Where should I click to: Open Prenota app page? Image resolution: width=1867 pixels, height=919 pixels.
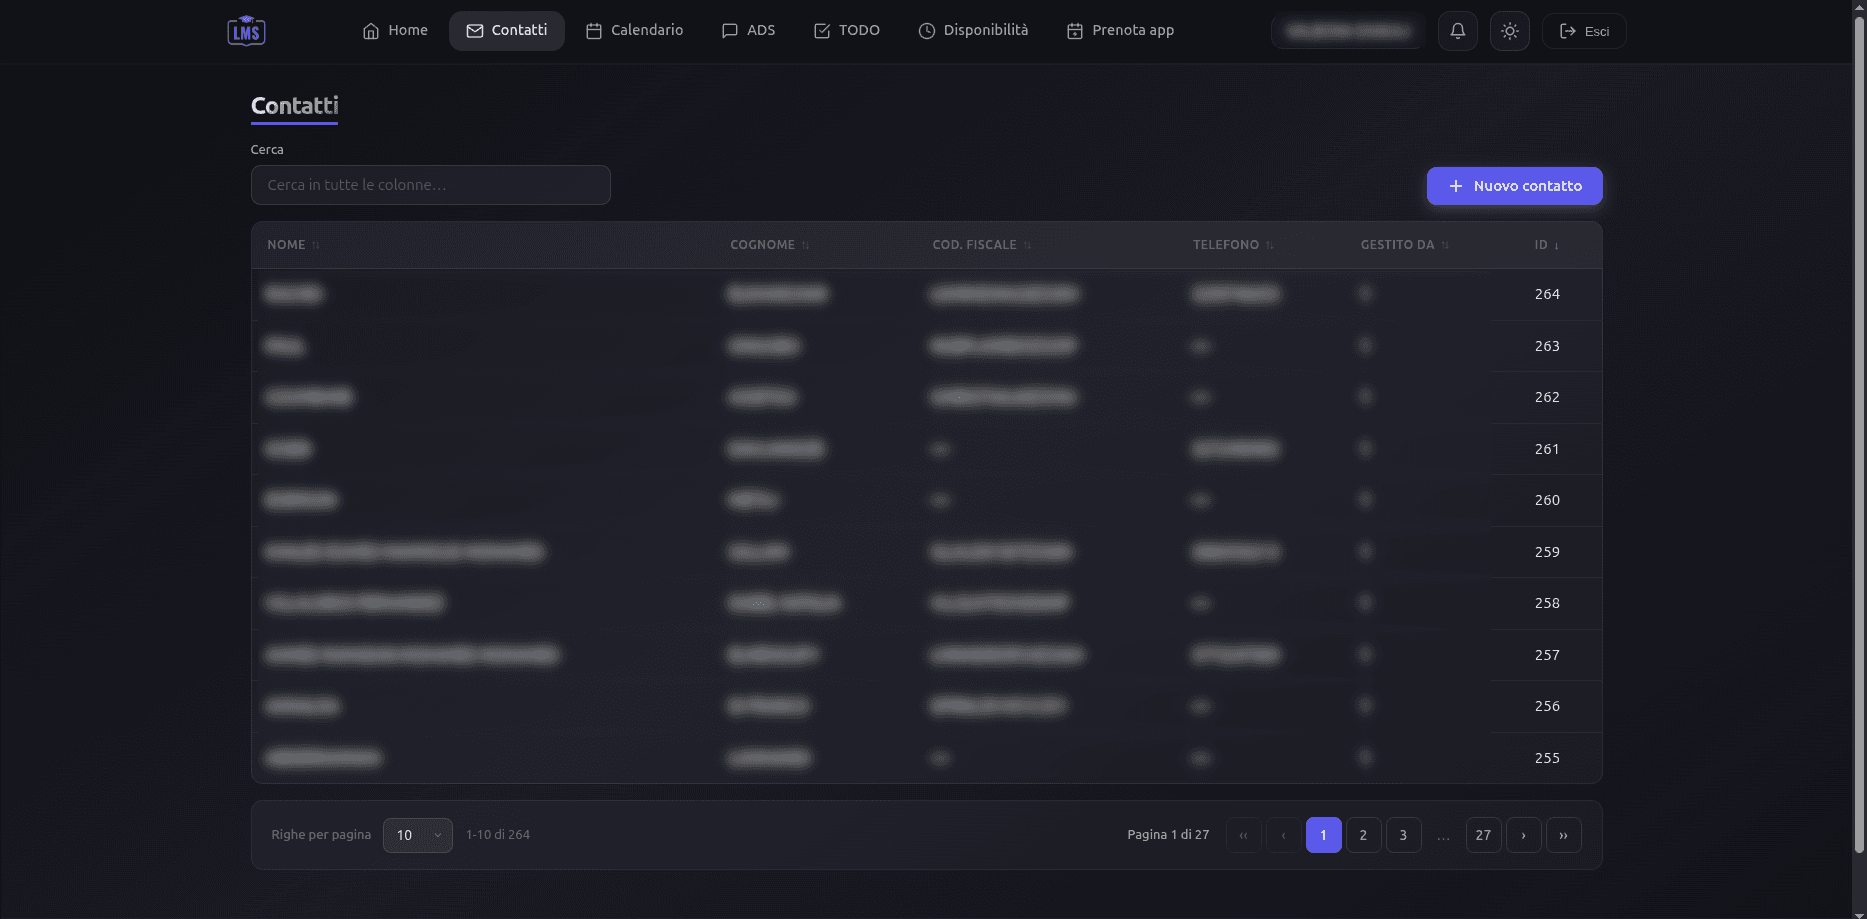pos(1120,31)
